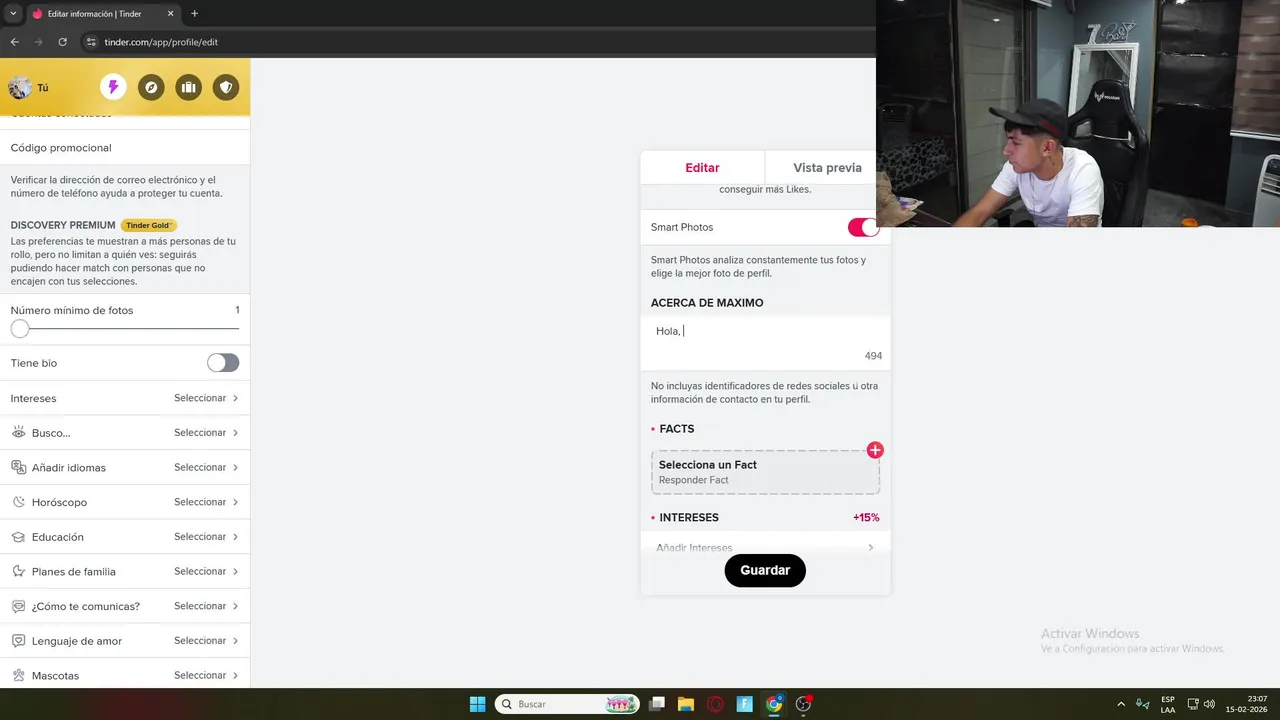Click the purple Boost lightning icon

pyautogui.click(x=113, y=88)
